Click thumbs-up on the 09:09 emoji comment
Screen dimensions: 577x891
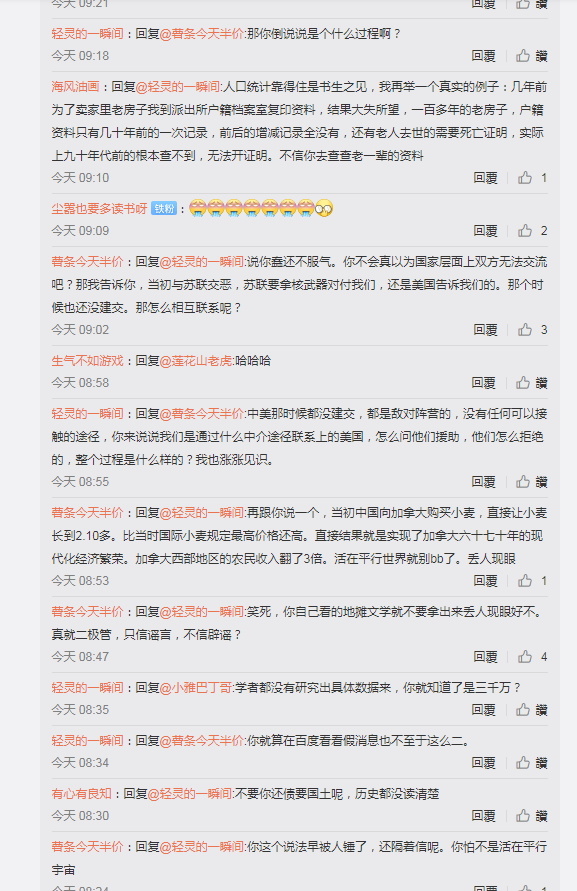525,231
